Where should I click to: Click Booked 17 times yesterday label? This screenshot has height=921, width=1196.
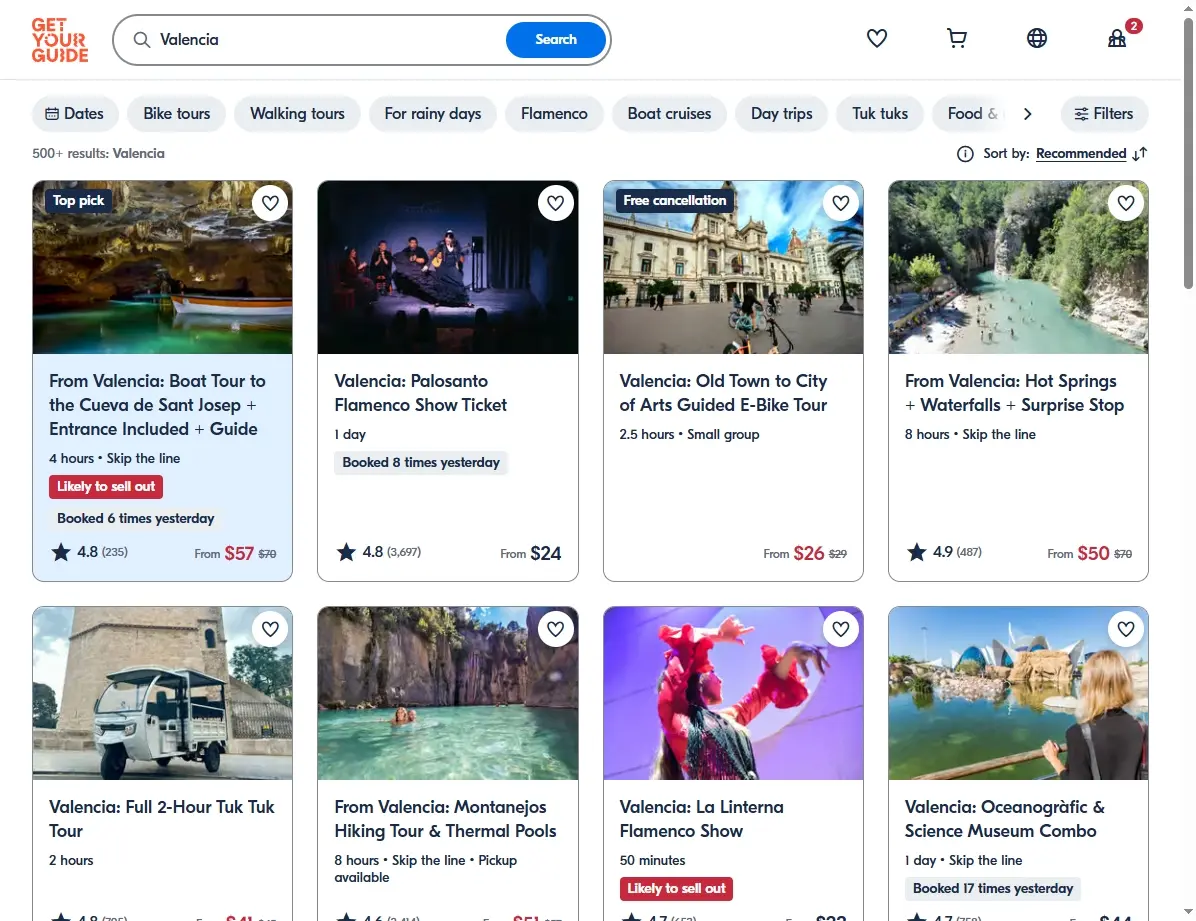pyautogui.click(x=992, y=889)
